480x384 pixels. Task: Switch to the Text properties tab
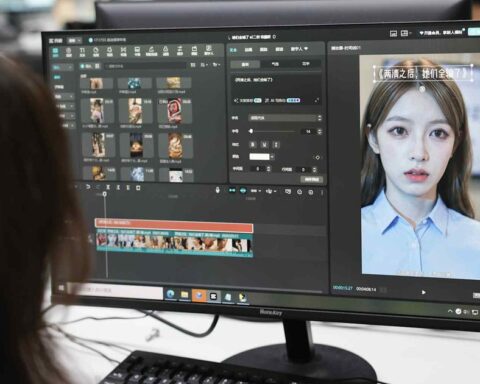click(233, 50)
